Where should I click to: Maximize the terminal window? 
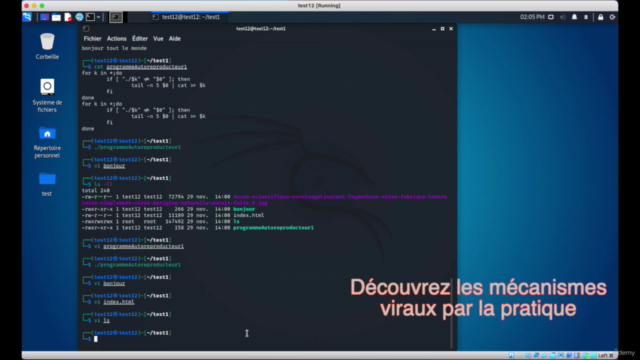coord(442,29)
